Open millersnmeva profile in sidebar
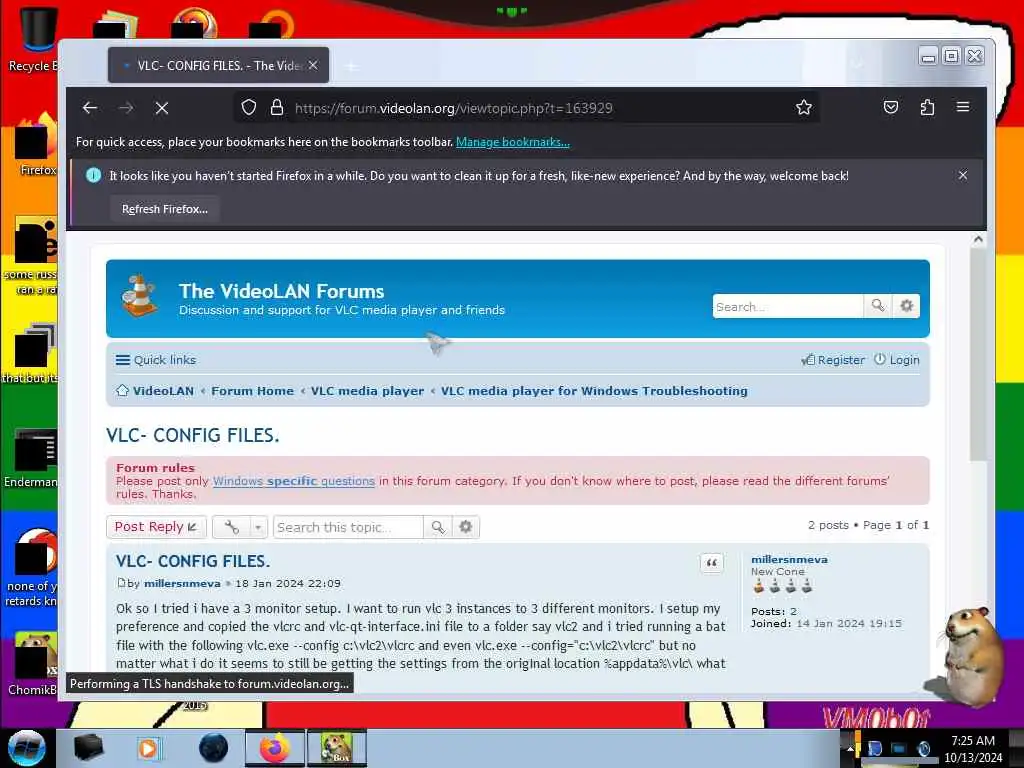The image size is (1024, 768). (x=789, y=559)
